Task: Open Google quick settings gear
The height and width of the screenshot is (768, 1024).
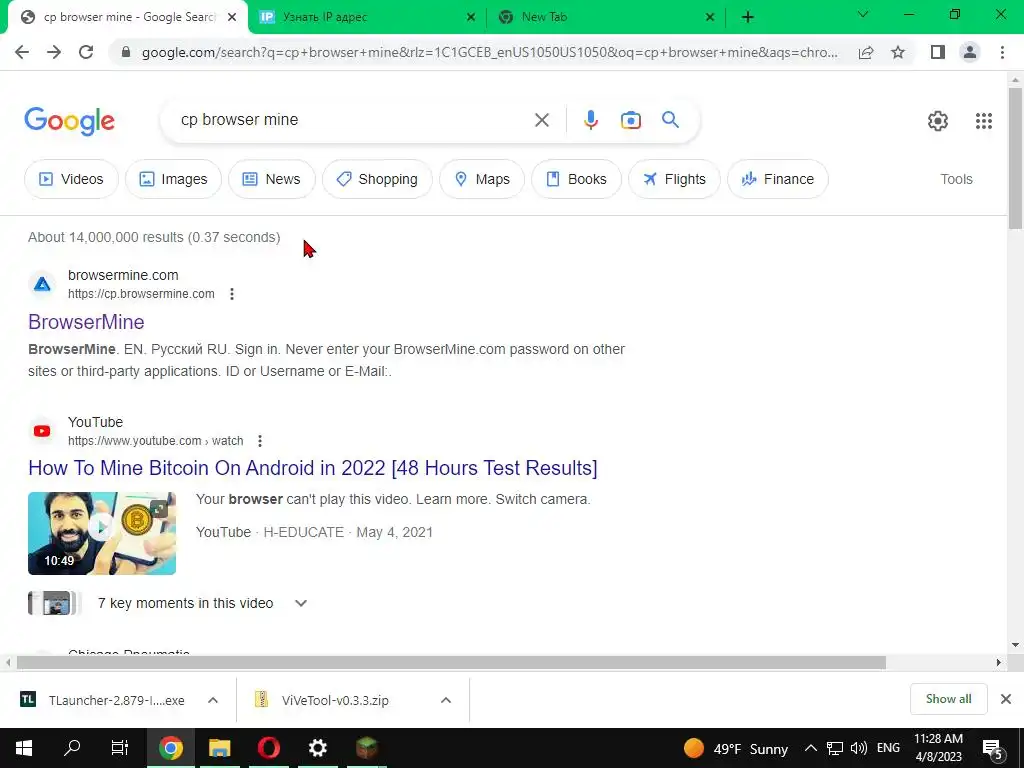Action: click(x=938, y=121)
